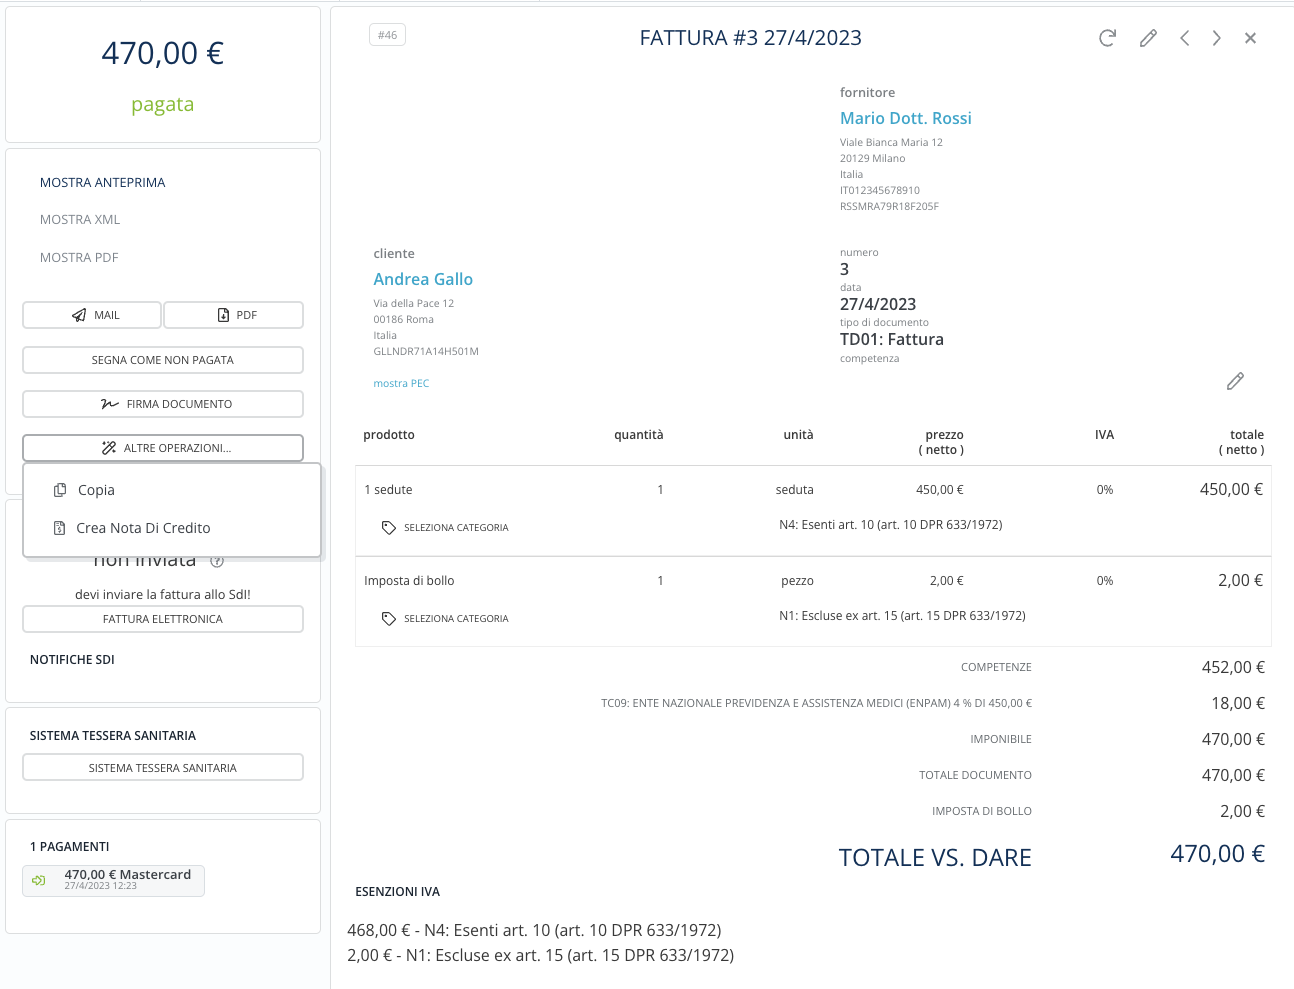Show the invoice preview via 'Mostra anteprima'

pos(103,183)
